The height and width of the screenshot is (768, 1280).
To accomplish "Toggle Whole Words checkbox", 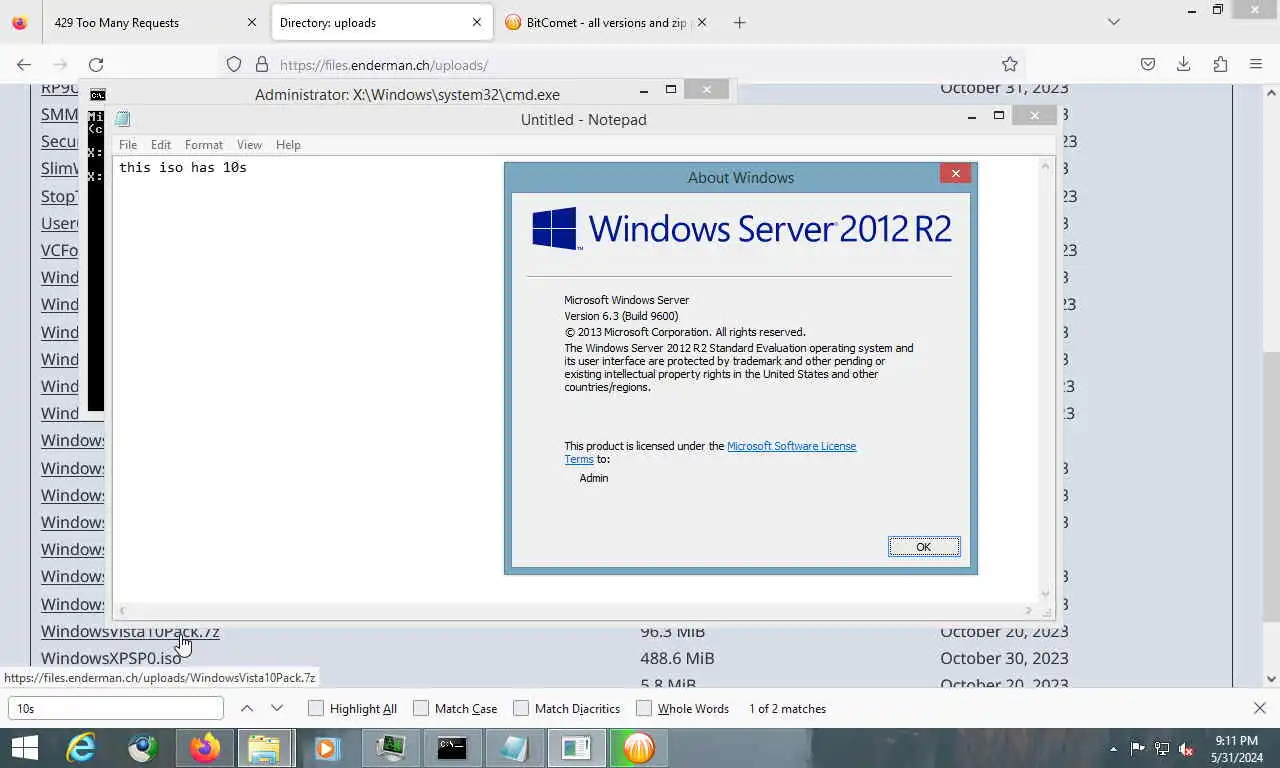I will point(644,708).
